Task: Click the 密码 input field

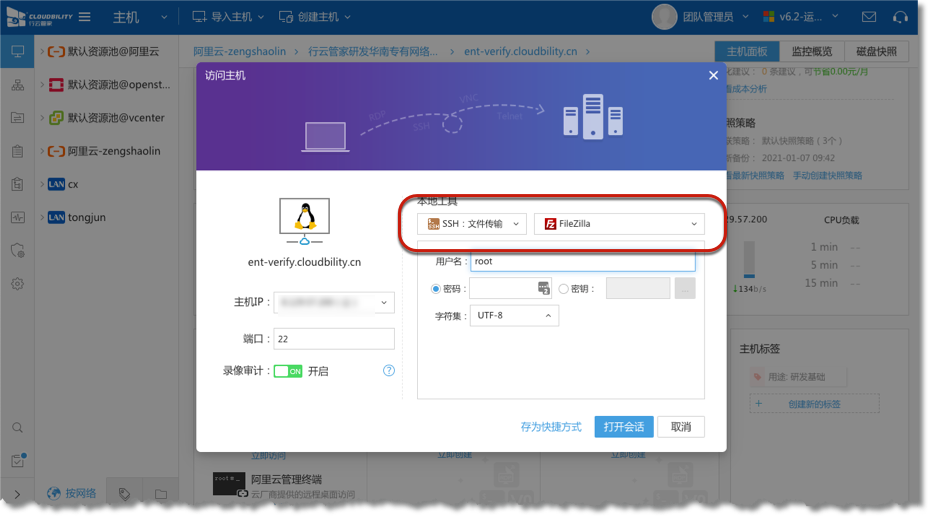Action: point(511,288)
